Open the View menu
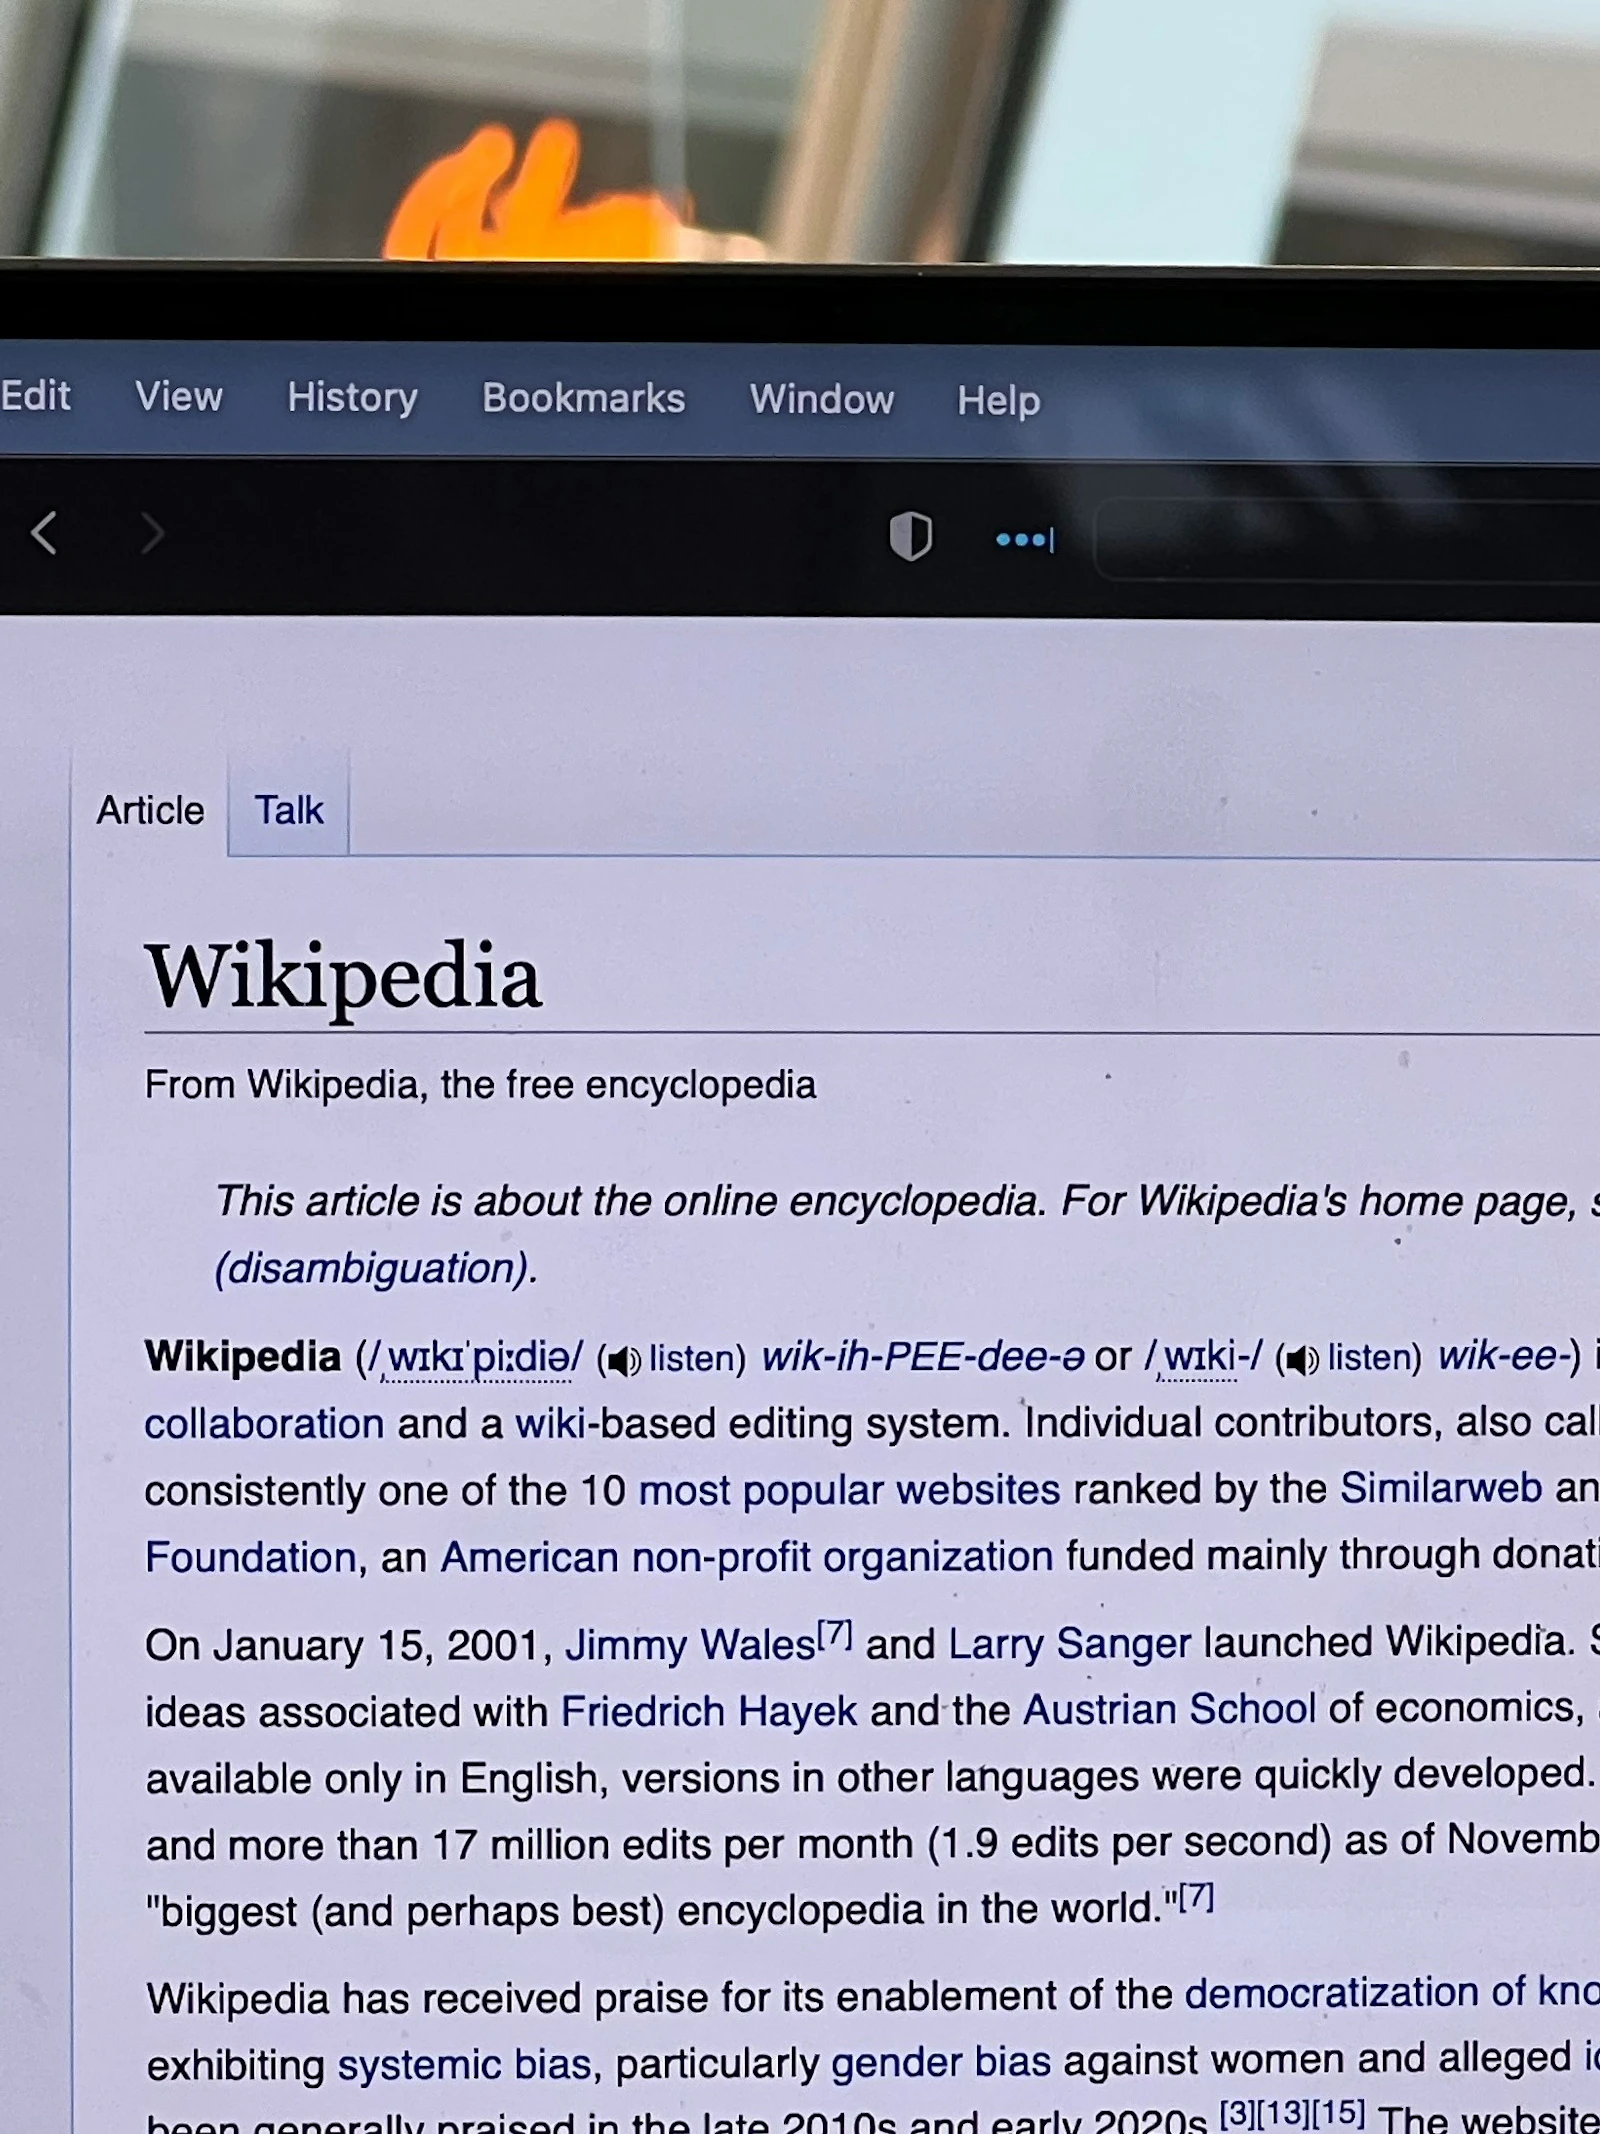This screenshot has width=1600, height=2134. pos(179,396)
